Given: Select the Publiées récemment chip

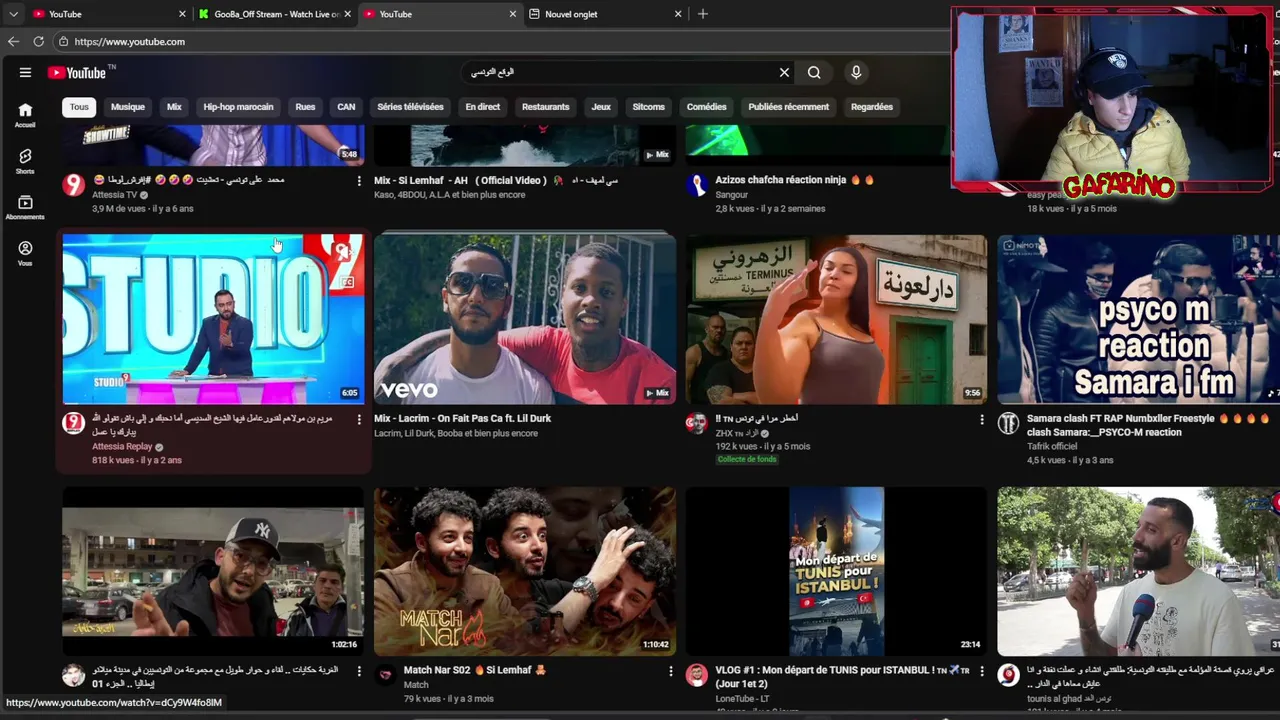Looking at the screenshot, I should click(x=788, y=107).
